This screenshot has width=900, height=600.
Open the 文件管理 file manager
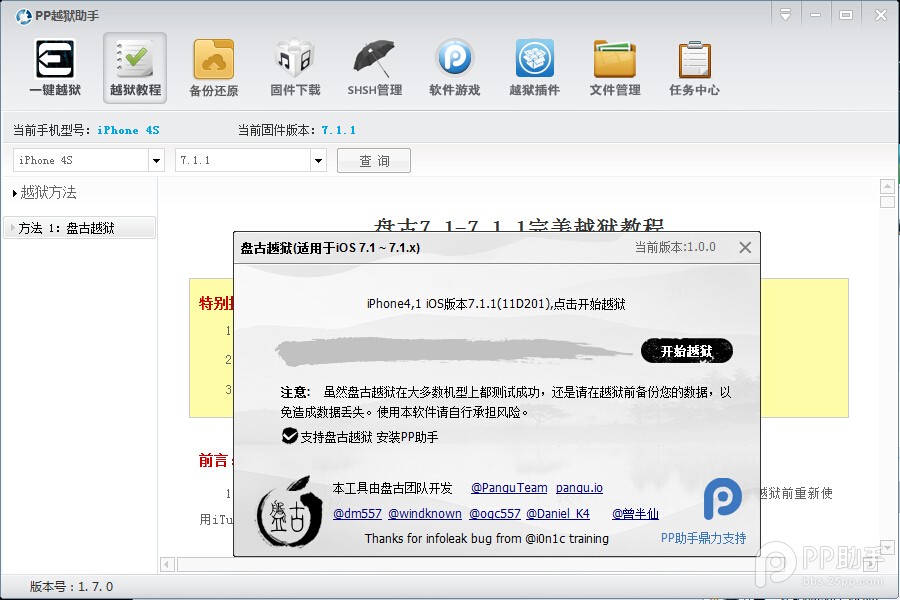(614, 67)
